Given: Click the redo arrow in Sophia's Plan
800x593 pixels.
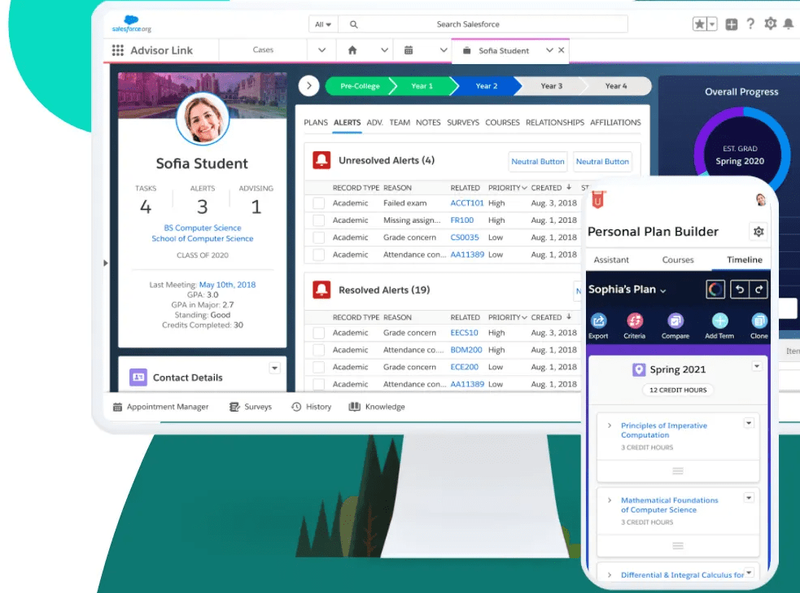Looking at the screenshot, I should (759, 289).
